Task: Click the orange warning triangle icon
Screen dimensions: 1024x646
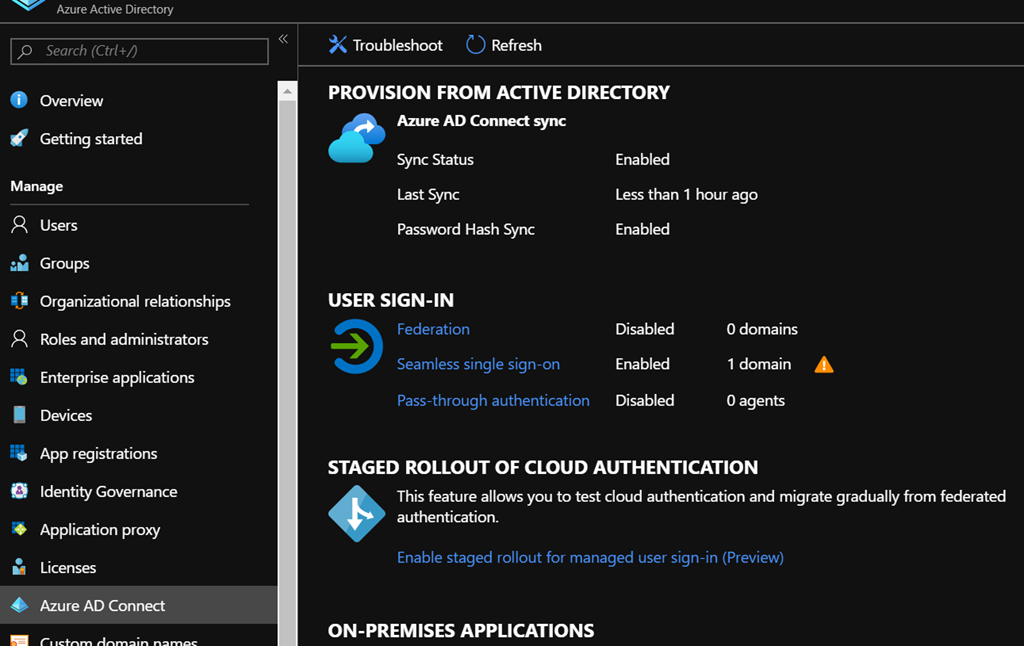Action: click(824, 365)
